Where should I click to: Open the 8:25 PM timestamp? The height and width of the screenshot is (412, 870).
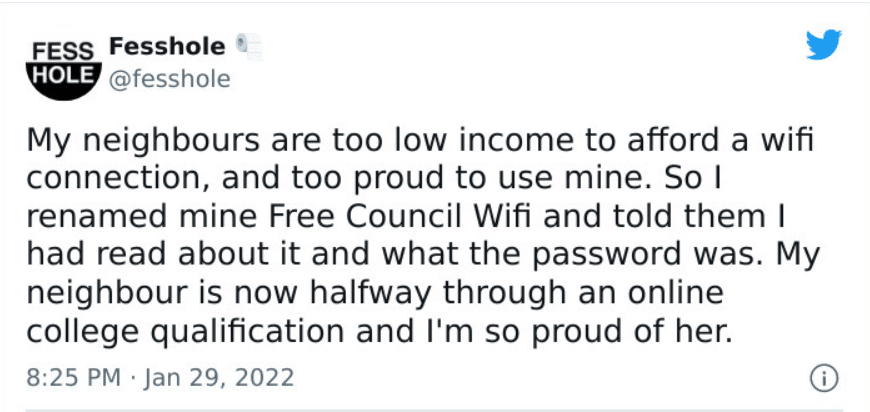[73, 378]
